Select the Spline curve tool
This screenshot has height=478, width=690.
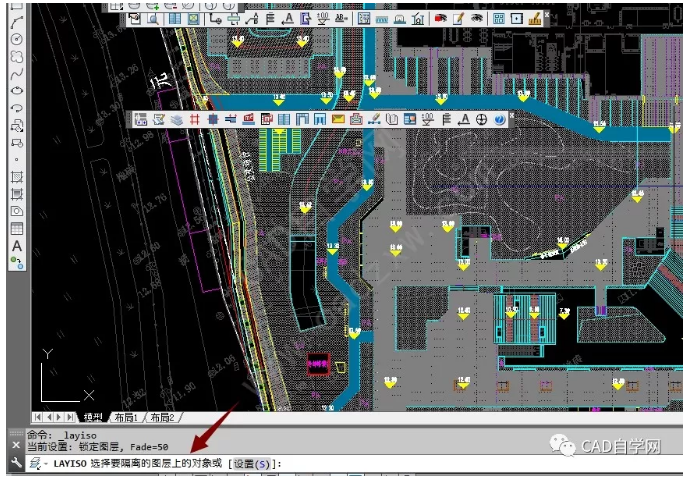click(x=17, y=74)
